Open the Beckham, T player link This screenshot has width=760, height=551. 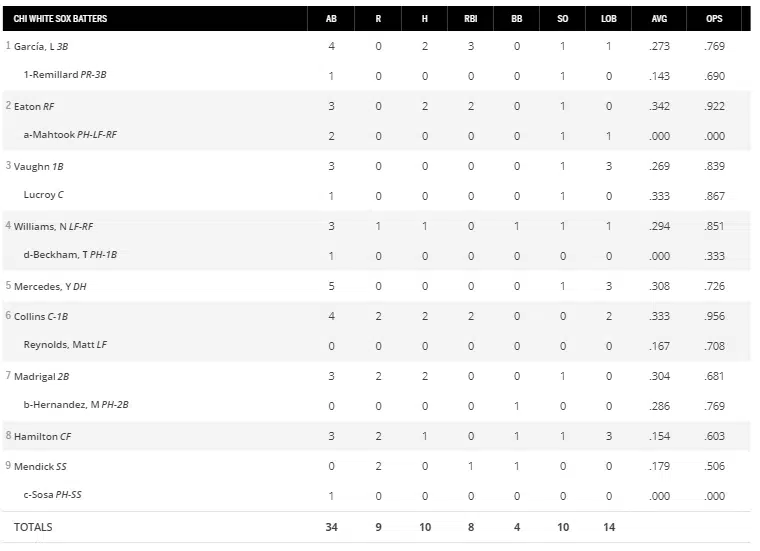[62, 256]
